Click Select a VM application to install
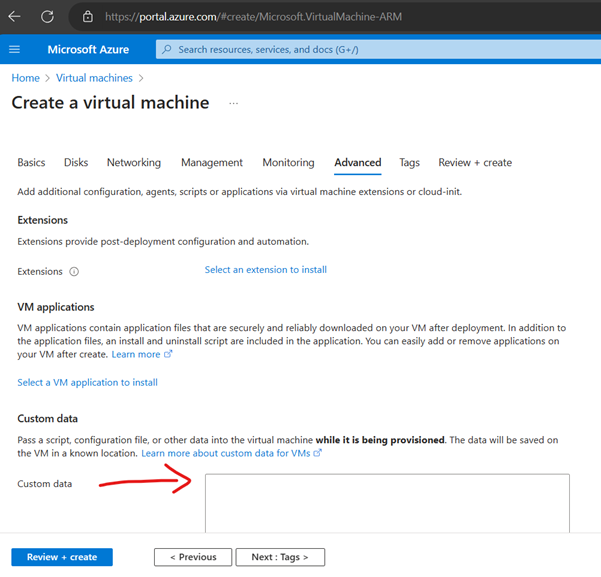The width and height of the screenshot is (601, 577). [x=88, y=382]
